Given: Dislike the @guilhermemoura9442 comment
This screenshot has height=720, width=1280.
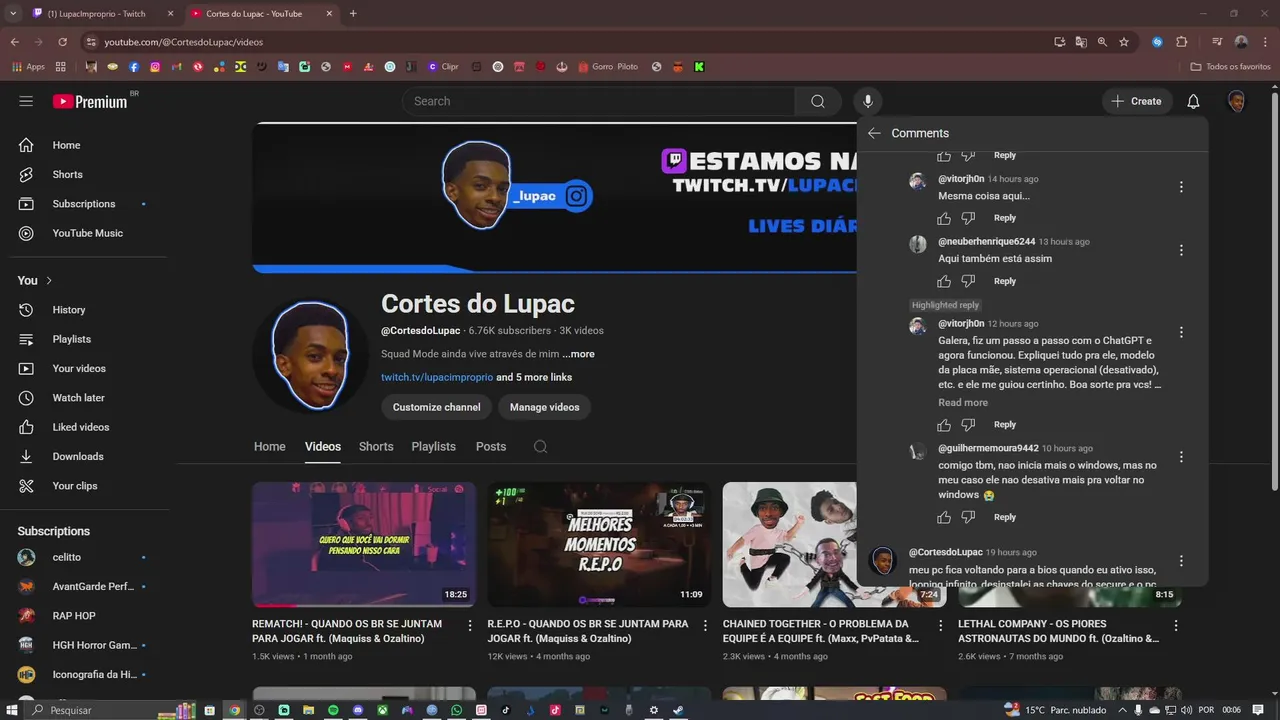Looking at the screenshot, I should [x=968, y=517].
